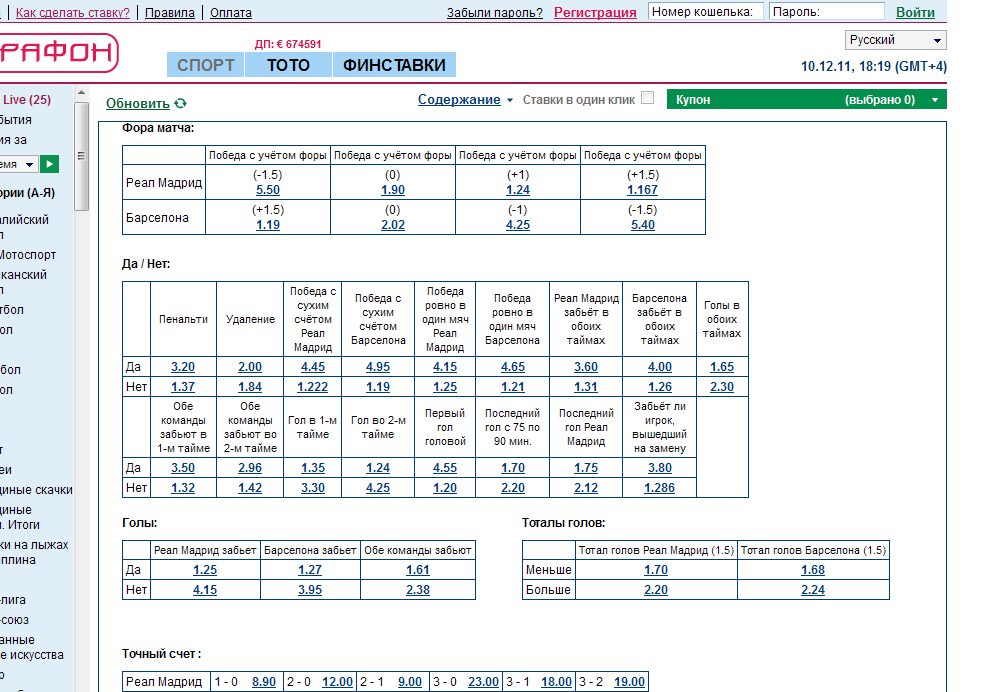
Task: Focus the Номер кошелька input field
Action: (x=706, y=11)
